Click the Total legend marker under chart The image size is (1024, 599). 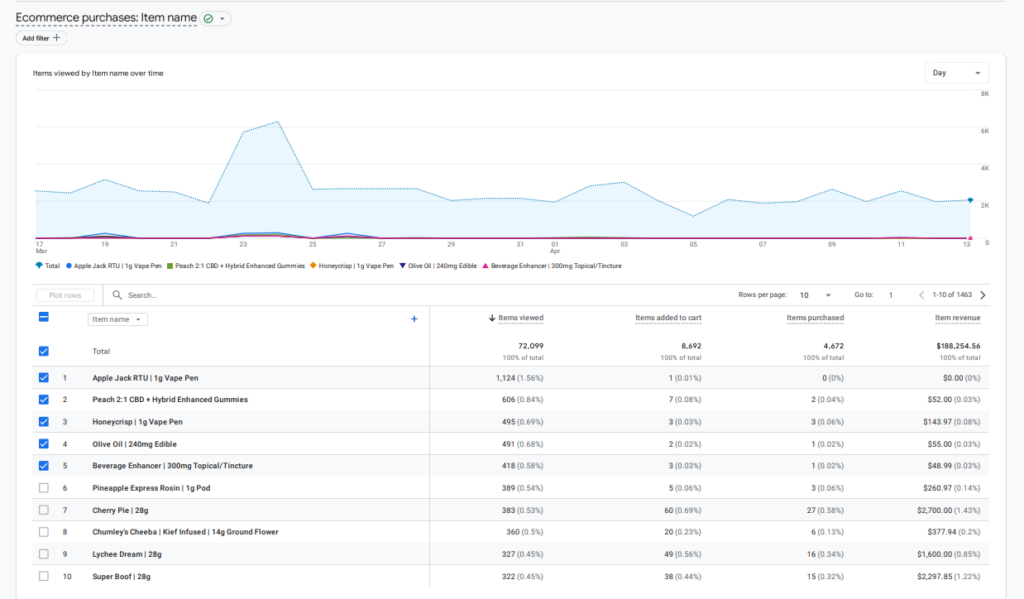[x=39, y=266]
